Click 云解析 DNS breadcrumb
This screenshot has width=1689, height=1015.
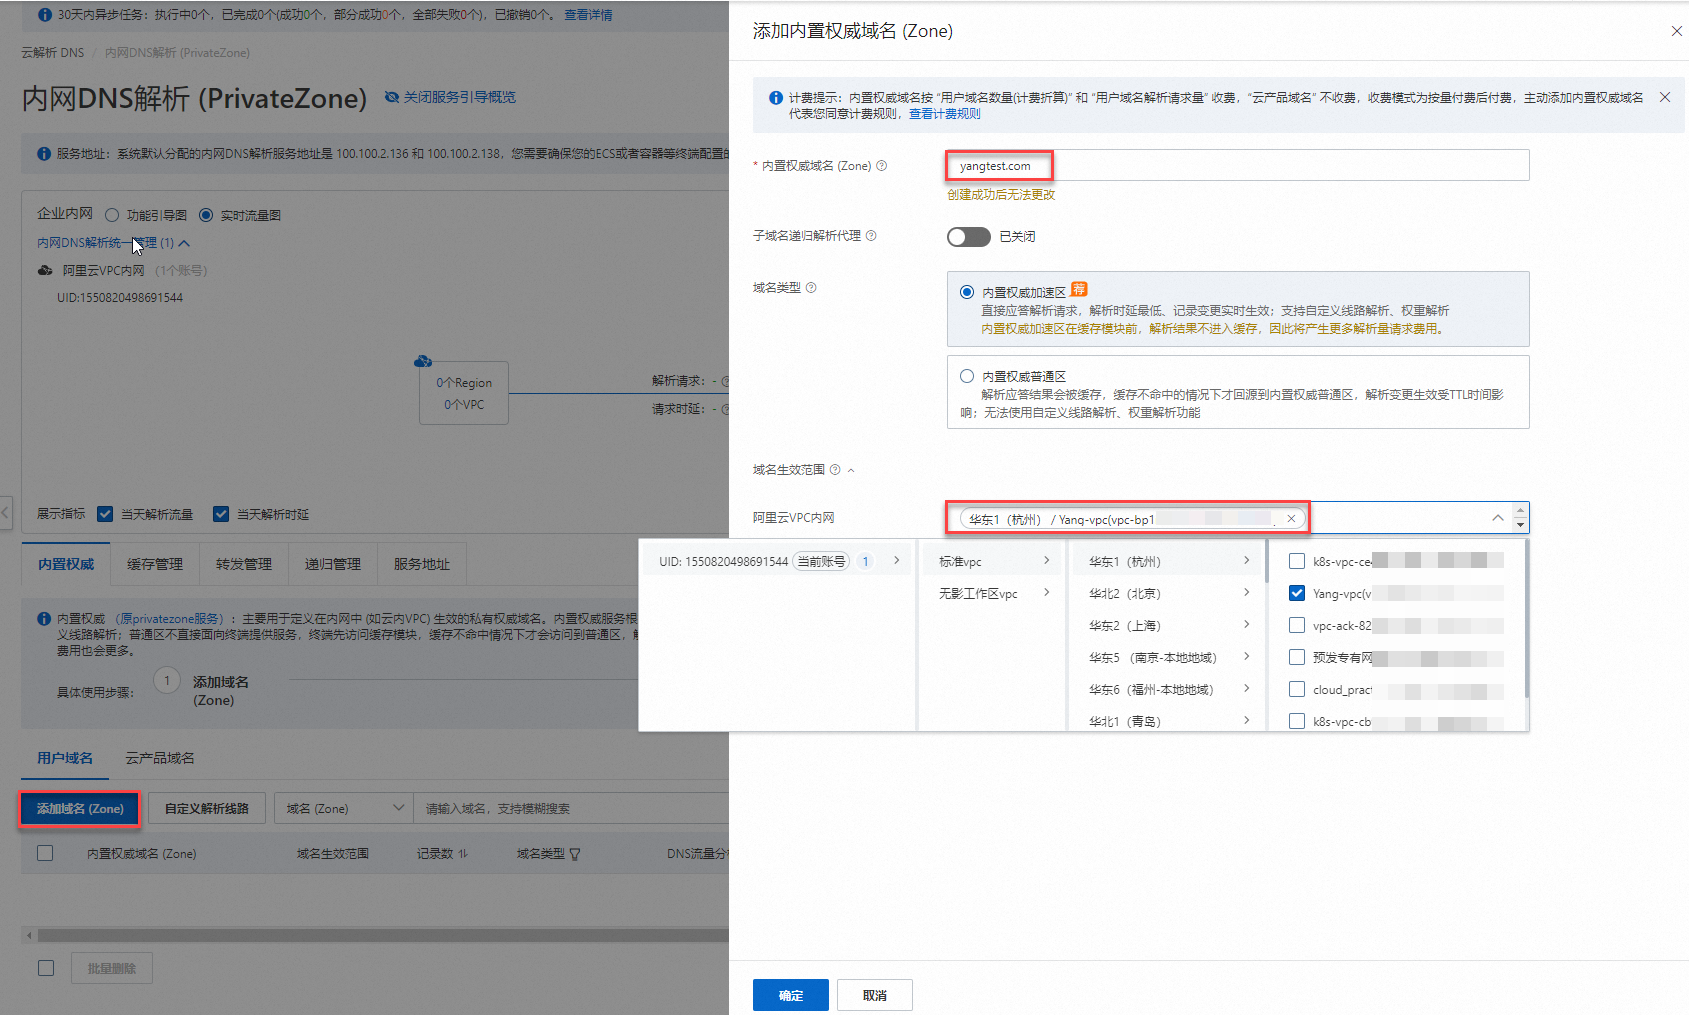point(53,52)
